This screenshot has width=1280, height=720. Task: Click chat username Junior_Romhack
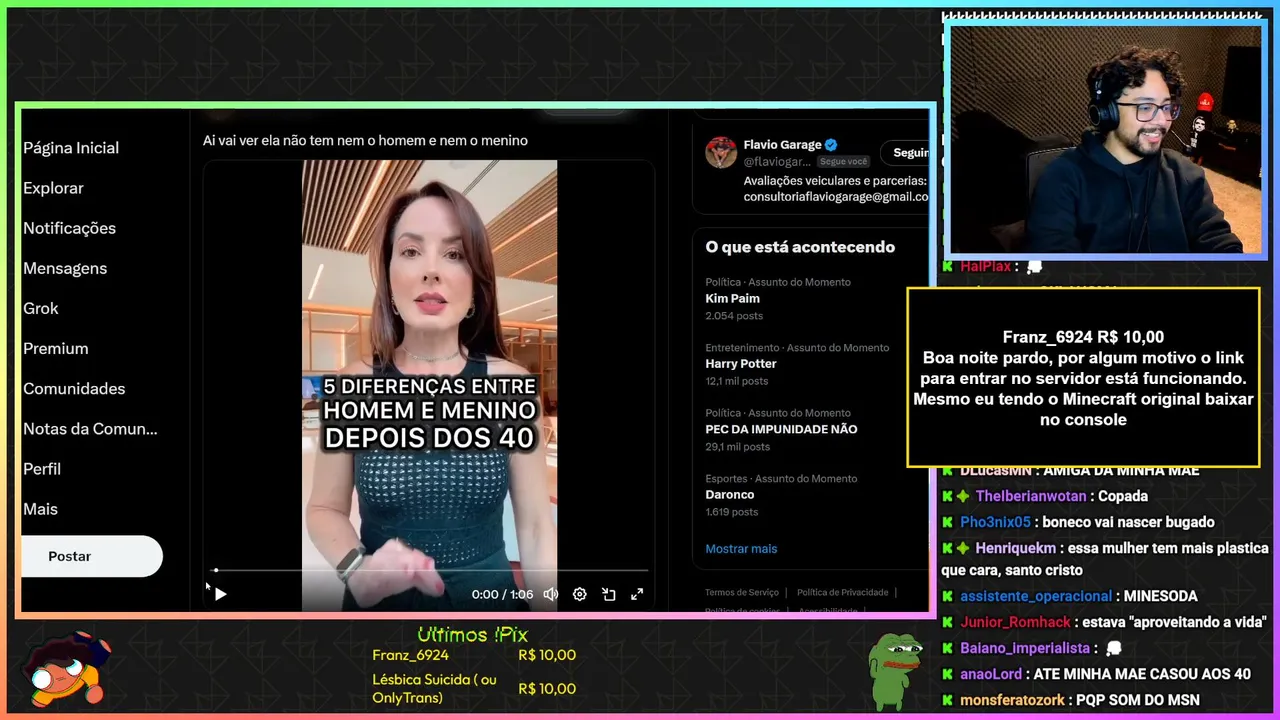[x=1015, y=622]
